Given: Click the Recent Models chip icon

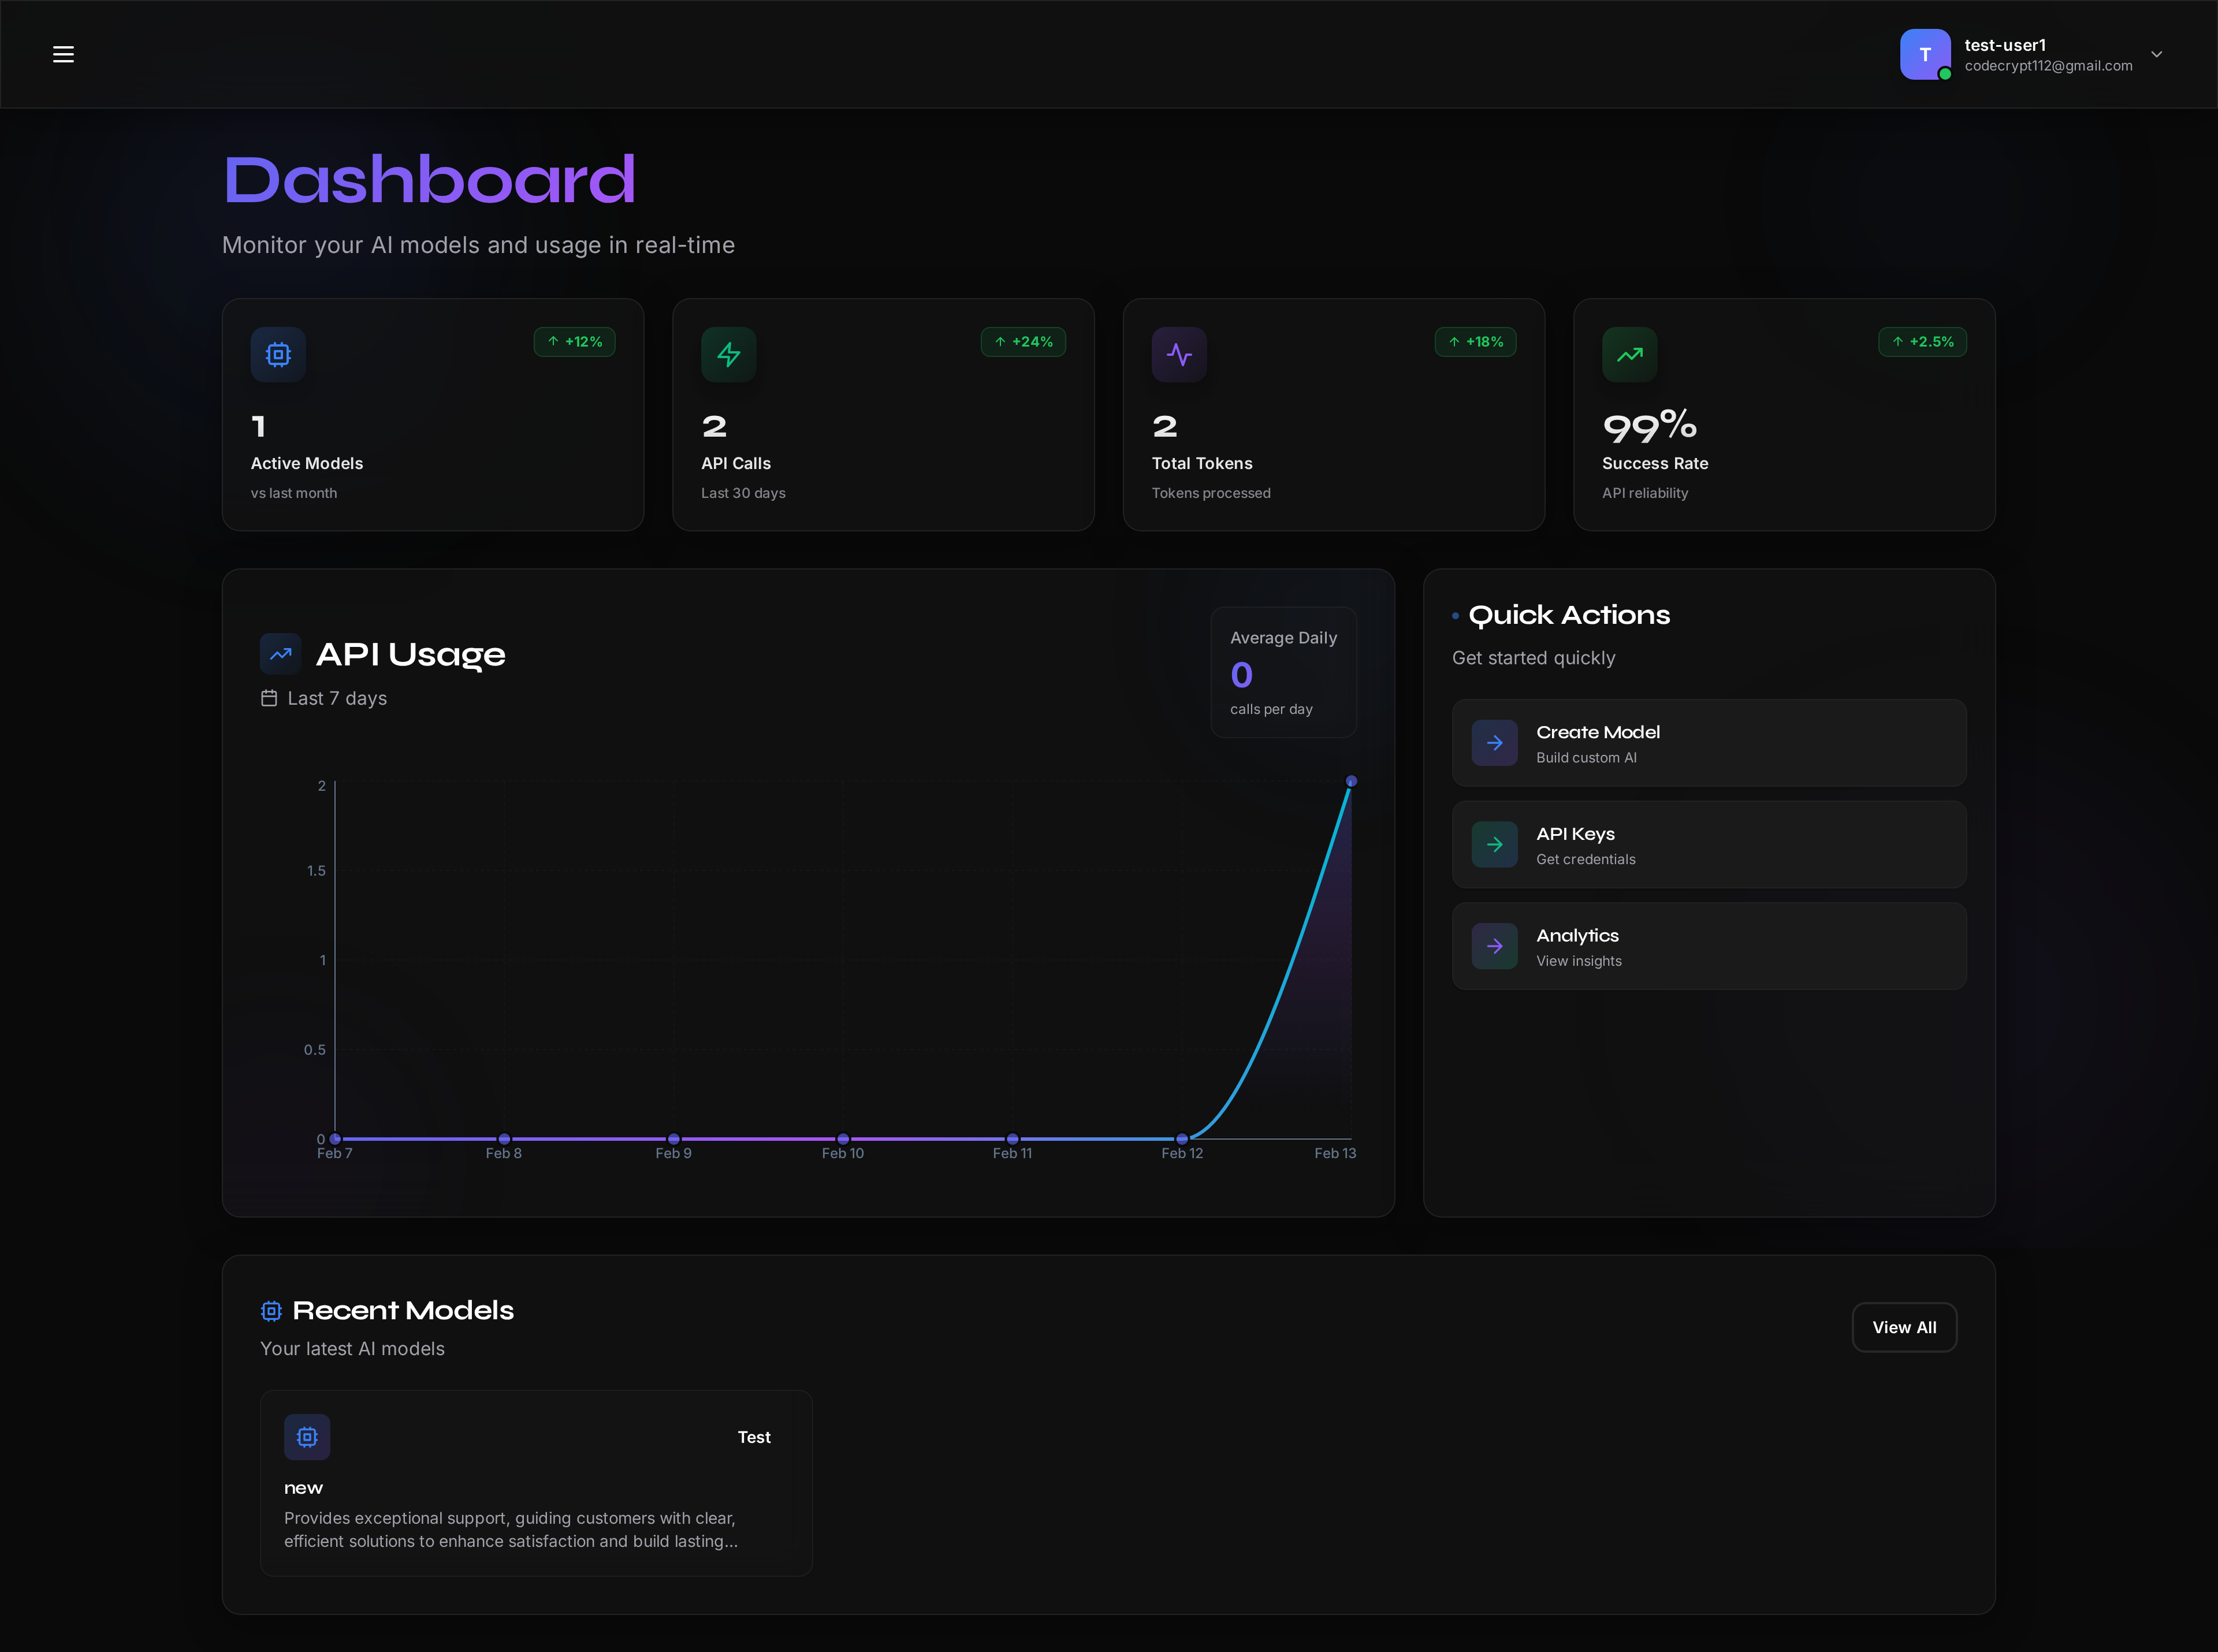Looking at the screenshot, I should tap(271, 1310).
